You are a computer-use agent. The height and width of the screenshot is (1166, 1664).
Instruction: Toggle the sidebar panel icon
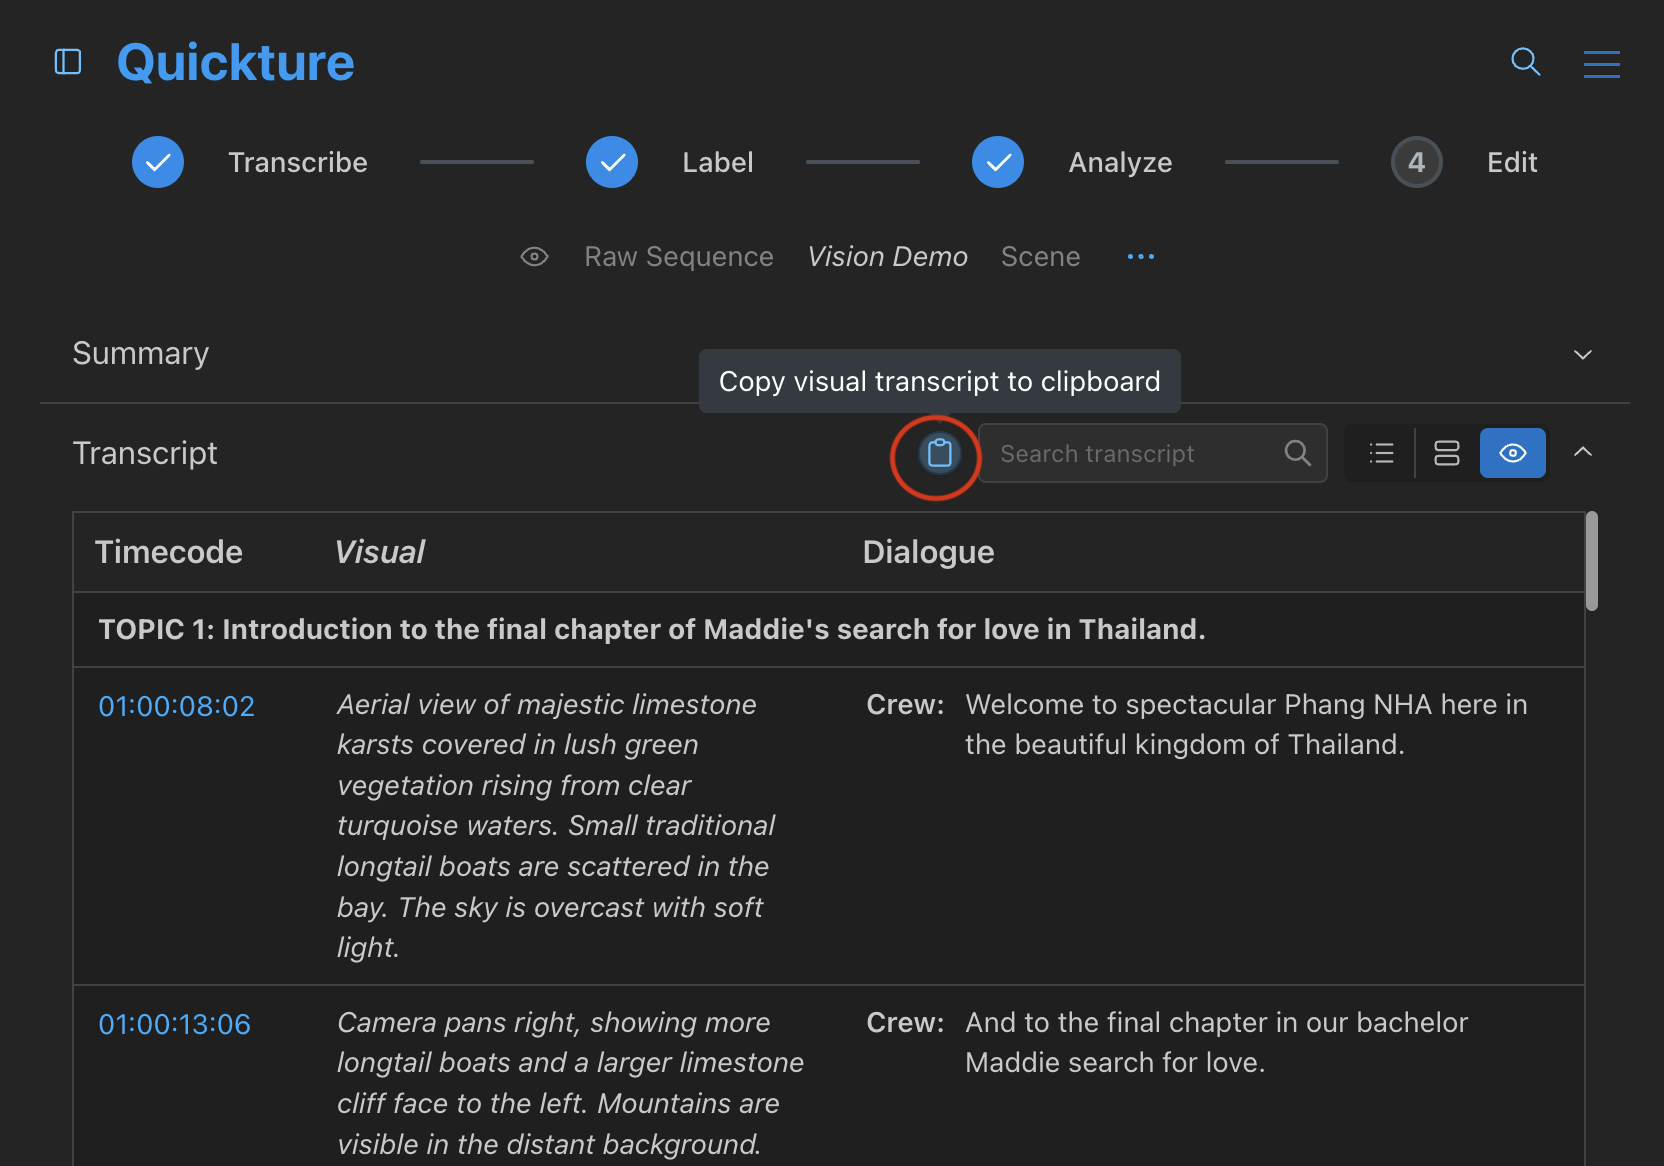(x=68, y=62)
